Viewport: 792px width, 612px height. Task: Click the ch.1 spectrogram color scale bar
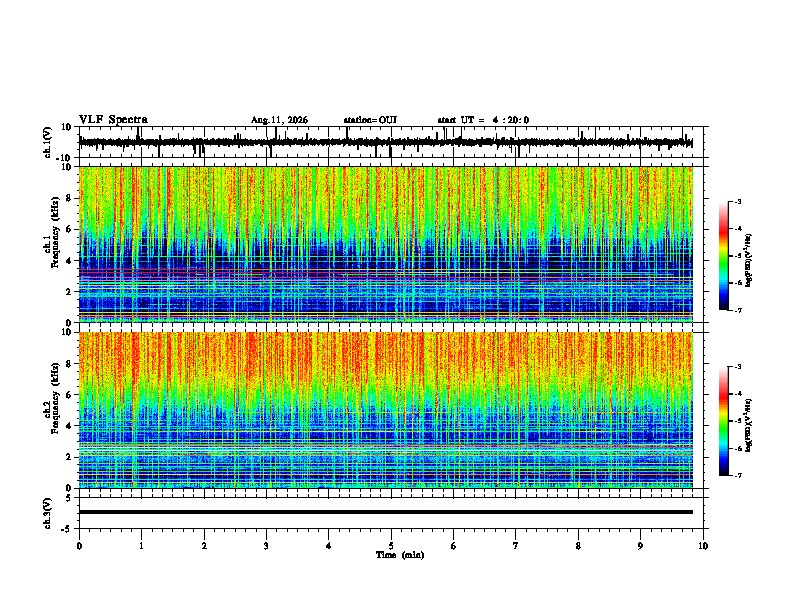point(724,256)
